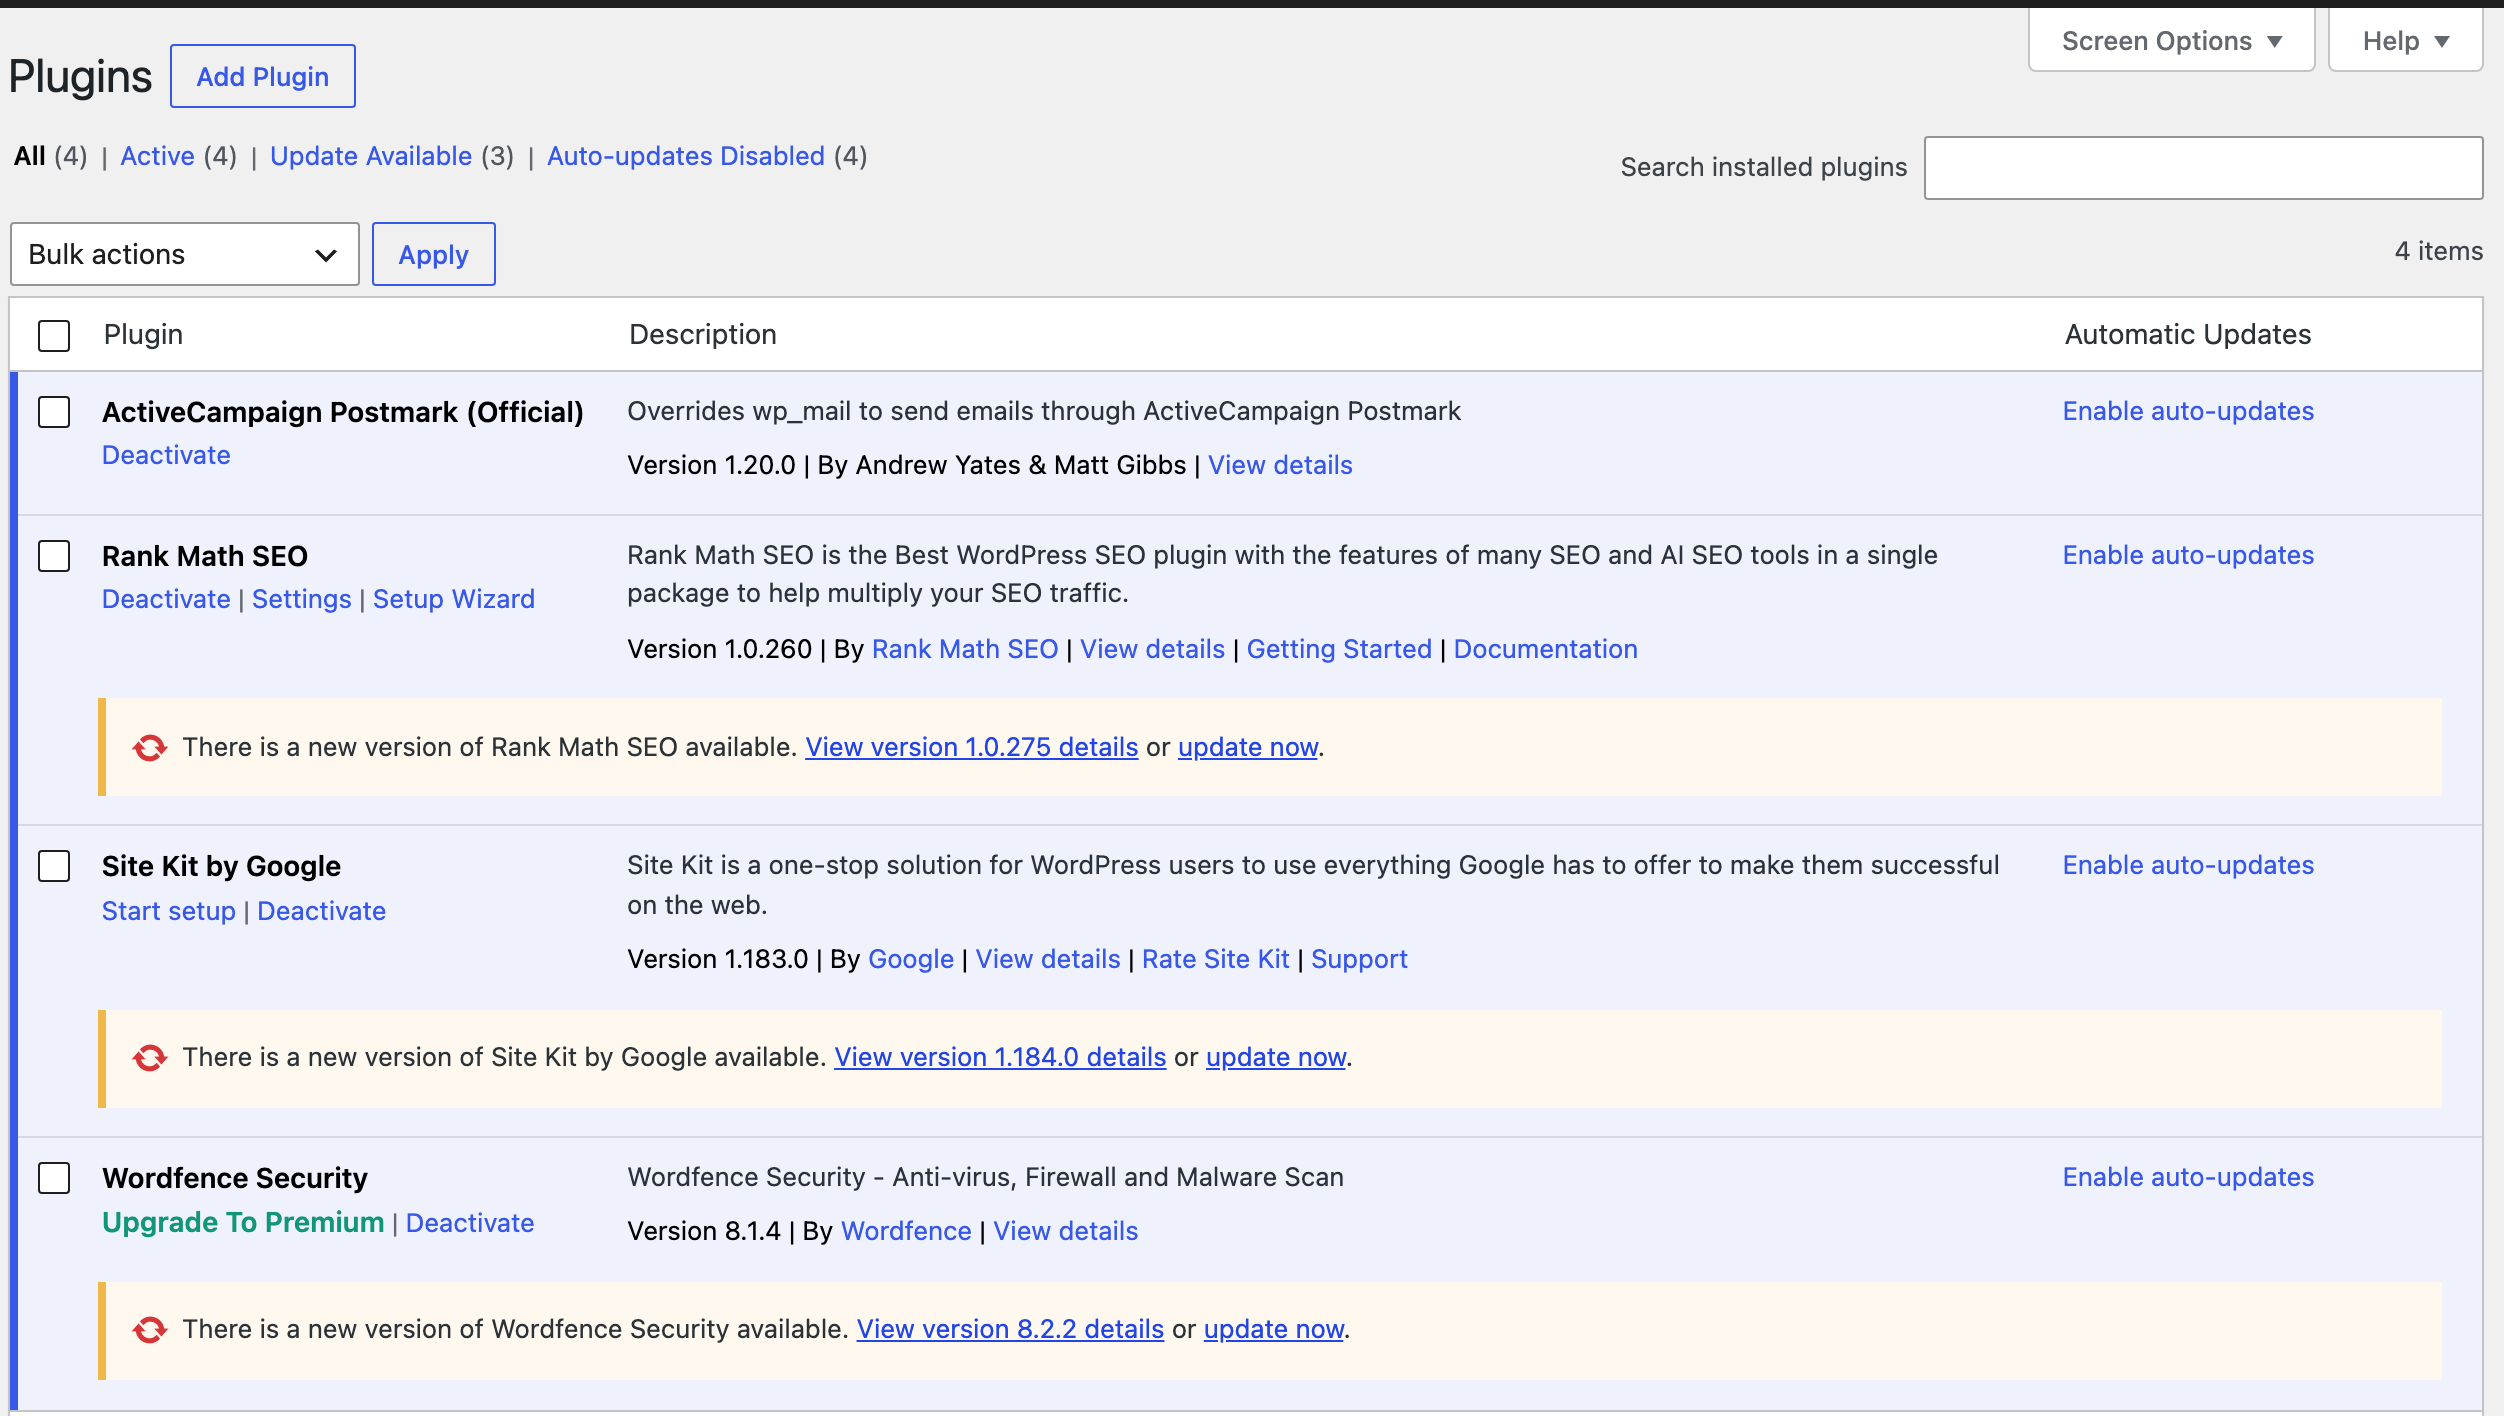This screenshot has width=2504, height=1416.
Task: Click the Automatic Updates column header
Action: click(2188, 334)
